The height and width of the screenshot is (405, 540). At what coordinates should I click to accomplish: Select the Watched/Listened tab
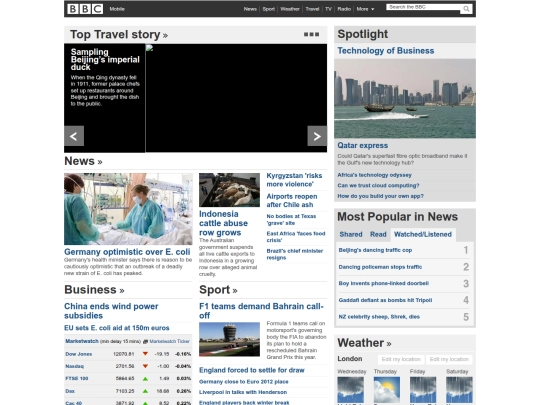pyautogui.click(x=423, y=235)
